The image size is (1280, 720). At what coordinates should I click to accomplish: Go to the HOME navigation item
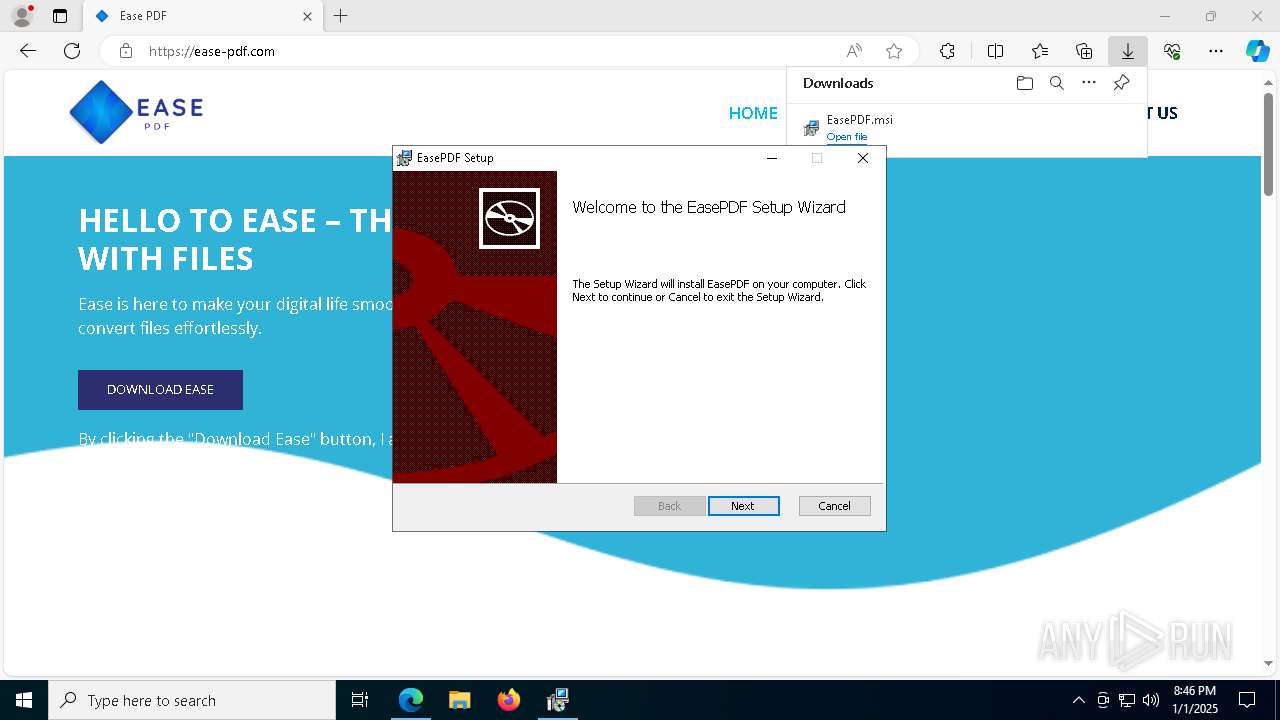753,113
